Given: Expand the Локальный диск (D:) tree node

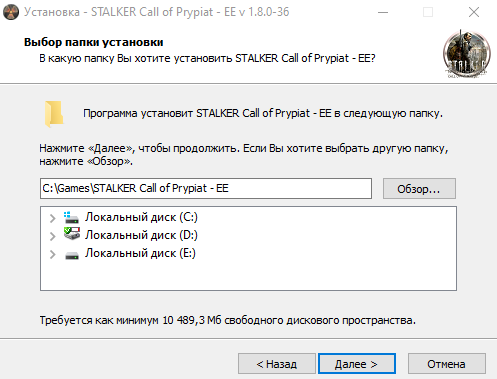Looking at the screenshot, I should click(x=52, y=236).
